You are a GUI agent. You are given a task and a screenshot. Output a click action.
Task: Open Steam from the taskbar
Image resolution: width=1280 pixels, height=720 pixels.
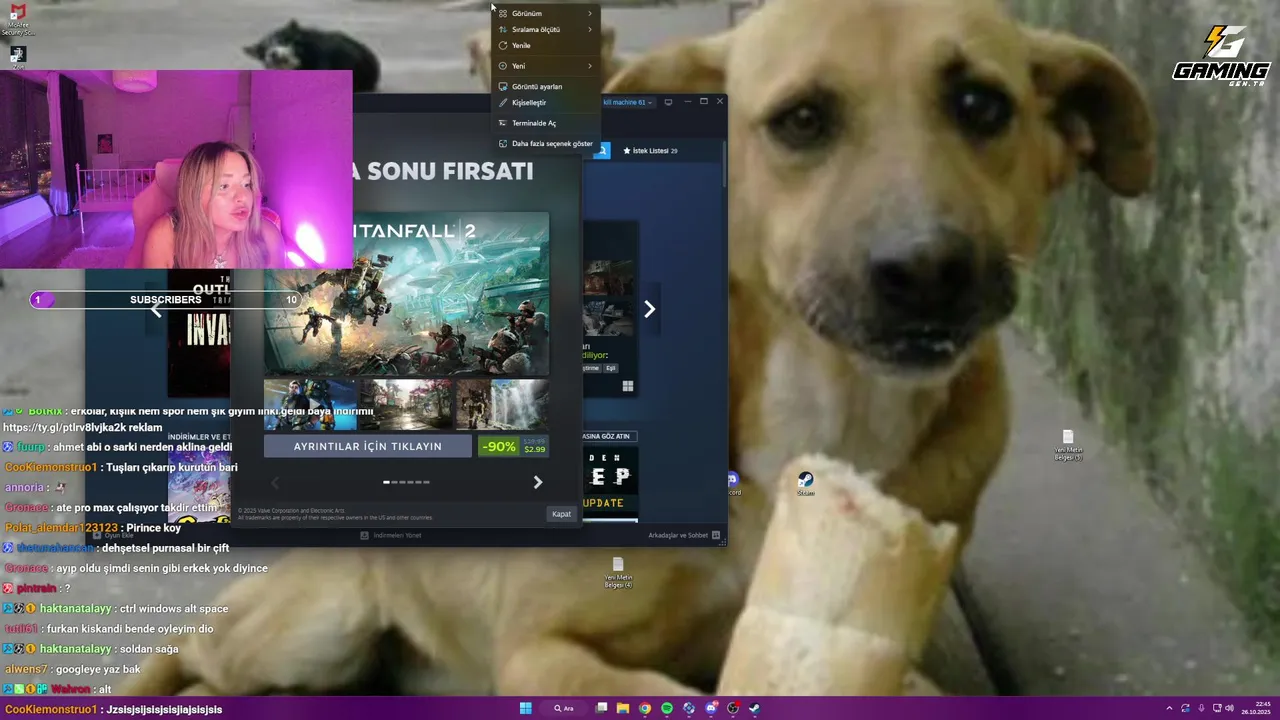pos(755,708)
